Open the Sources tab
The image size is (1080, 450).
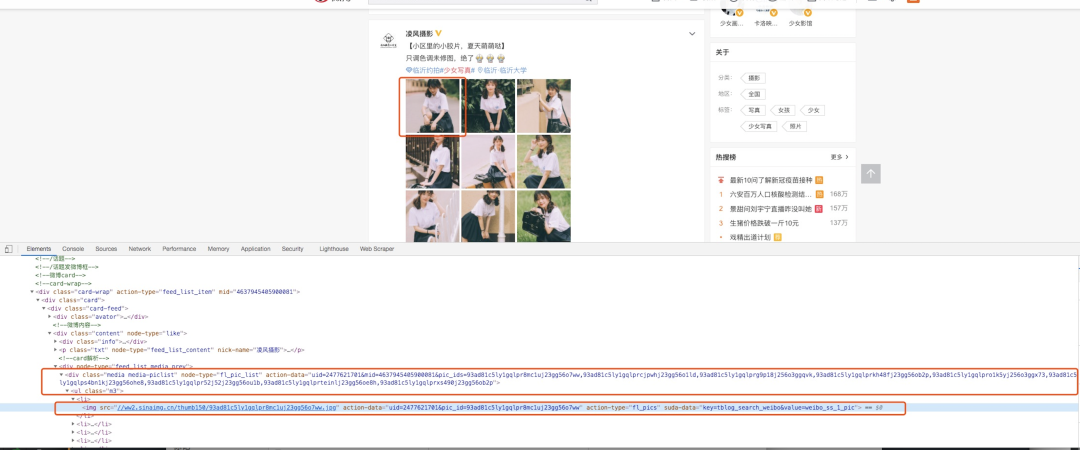click(106, 249)
